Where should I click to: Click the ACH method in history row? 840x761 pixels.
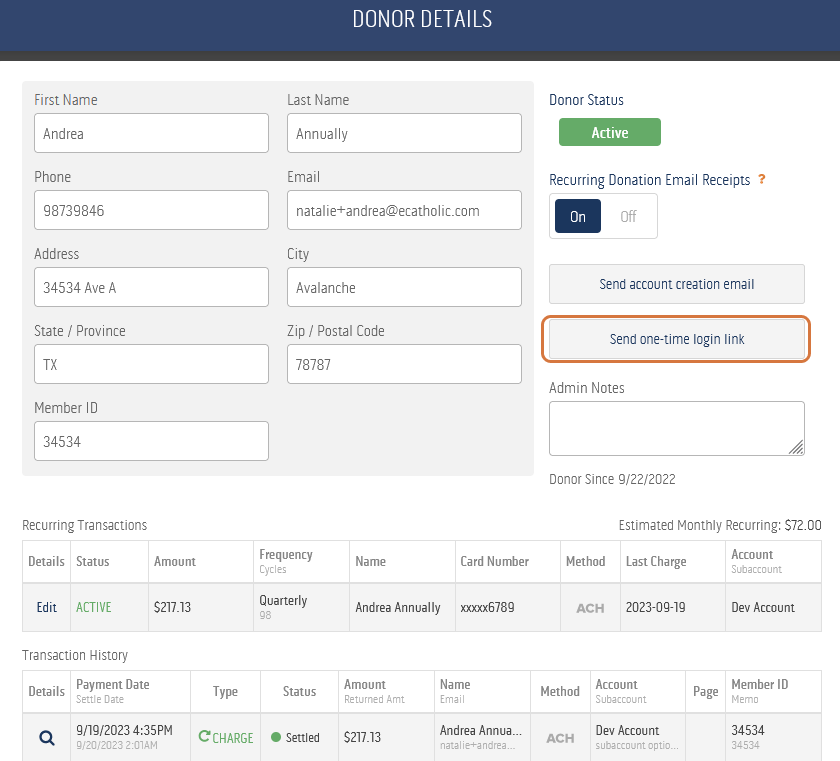(x=560, y=738)
